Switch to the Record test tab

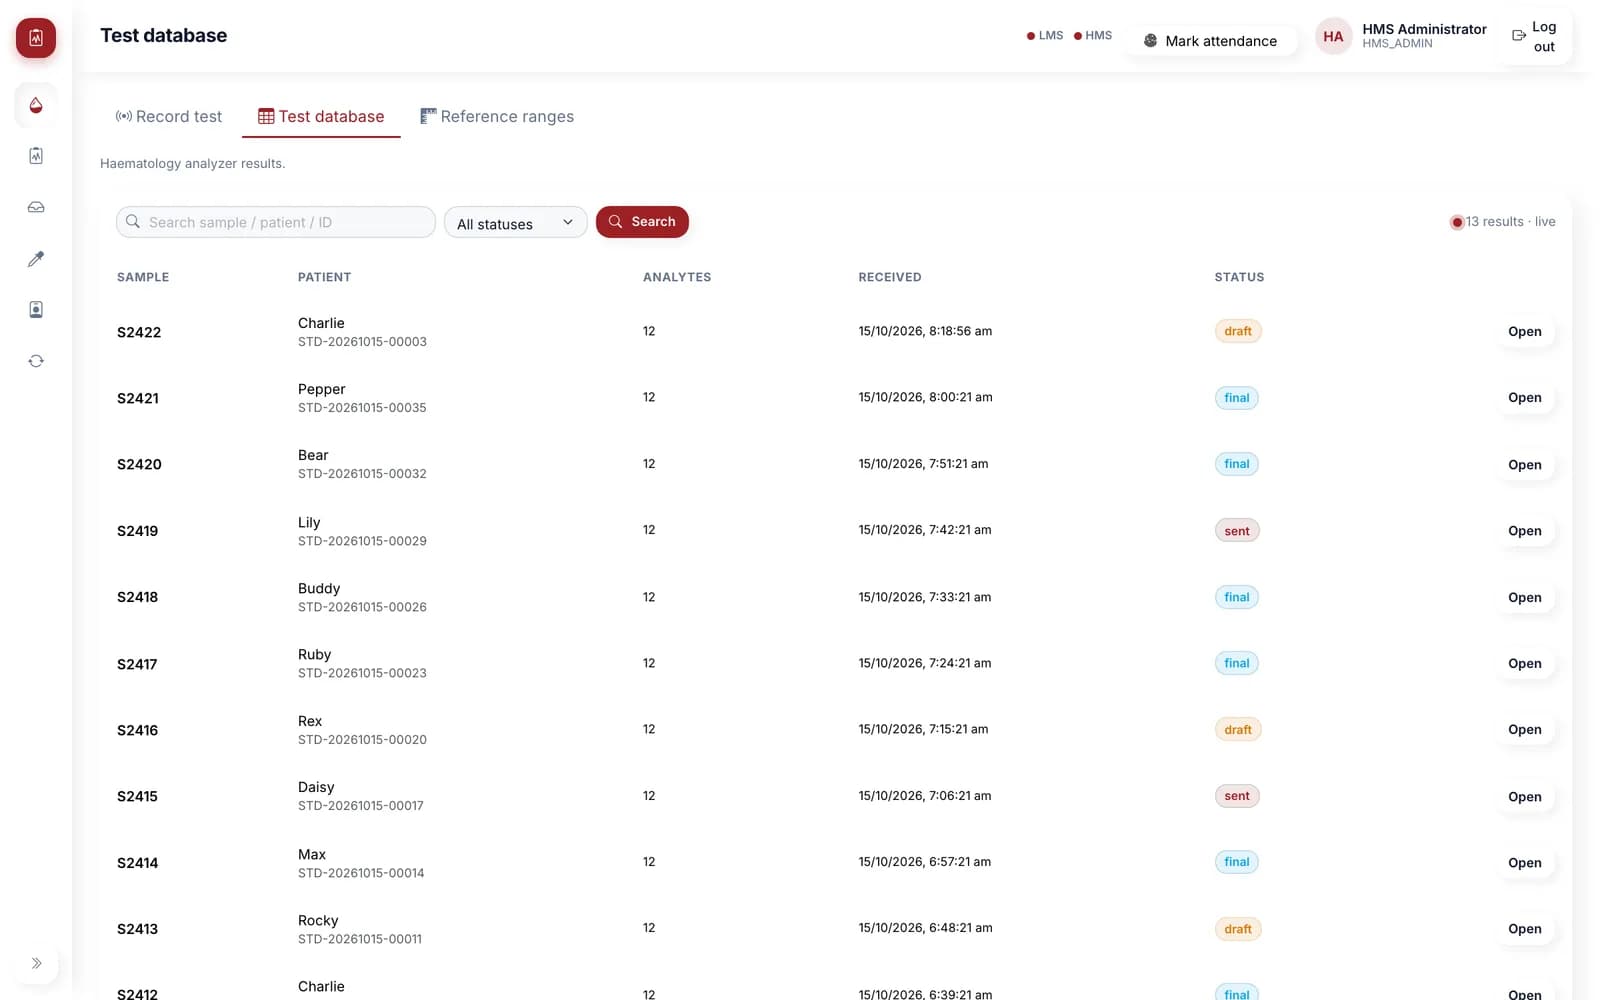point(169,117)
